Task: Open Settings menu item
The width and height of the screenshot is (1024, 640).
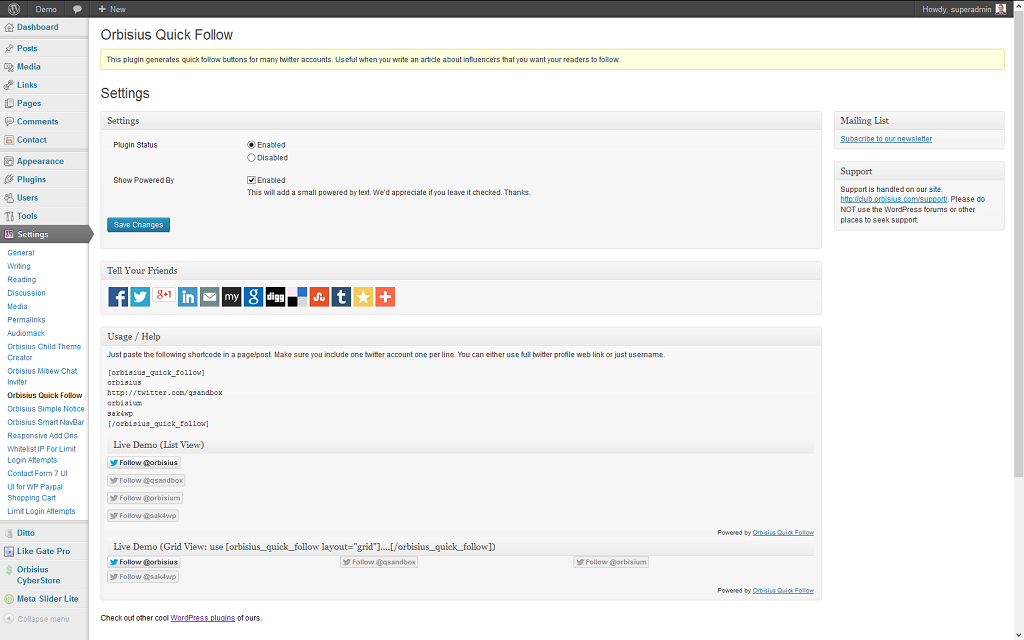Action: click(44, 234)
